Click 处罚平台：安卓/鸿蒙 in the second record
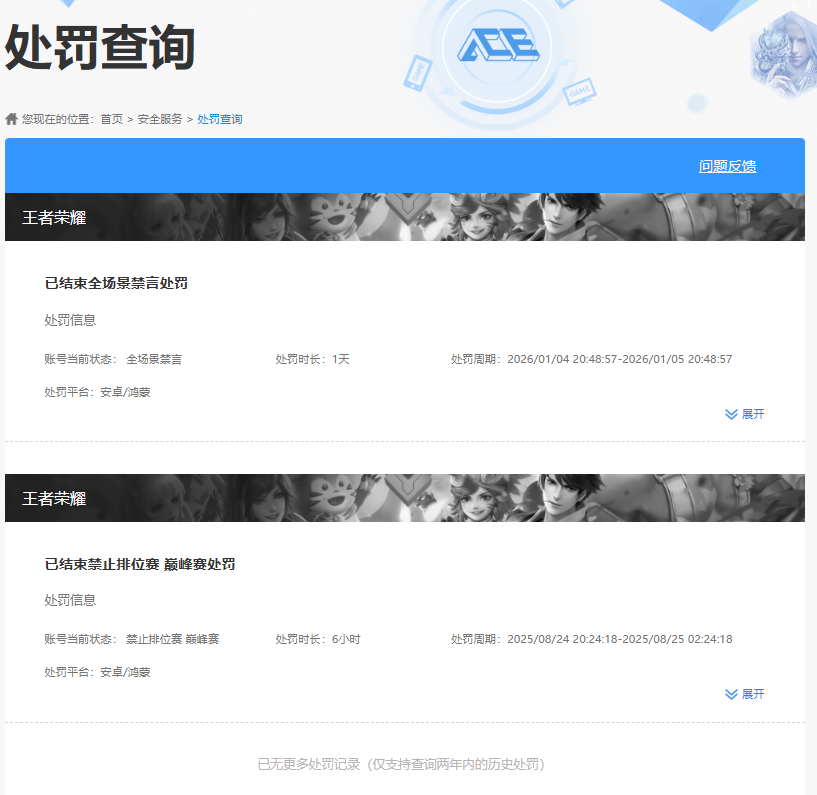This screenshot has width=817, height=795. coord(97,672)
